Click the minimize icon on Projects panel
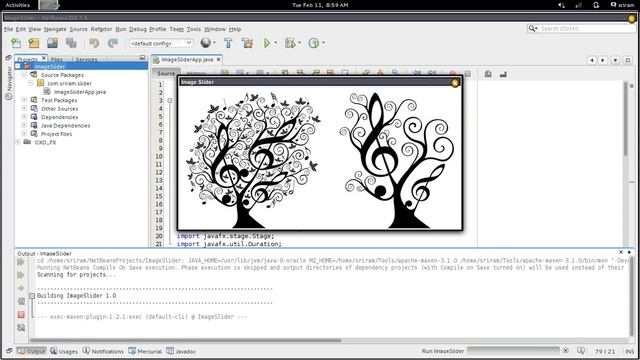Image resolution: width=640 pixels, height=360 pixels. (x=142, y=58)
